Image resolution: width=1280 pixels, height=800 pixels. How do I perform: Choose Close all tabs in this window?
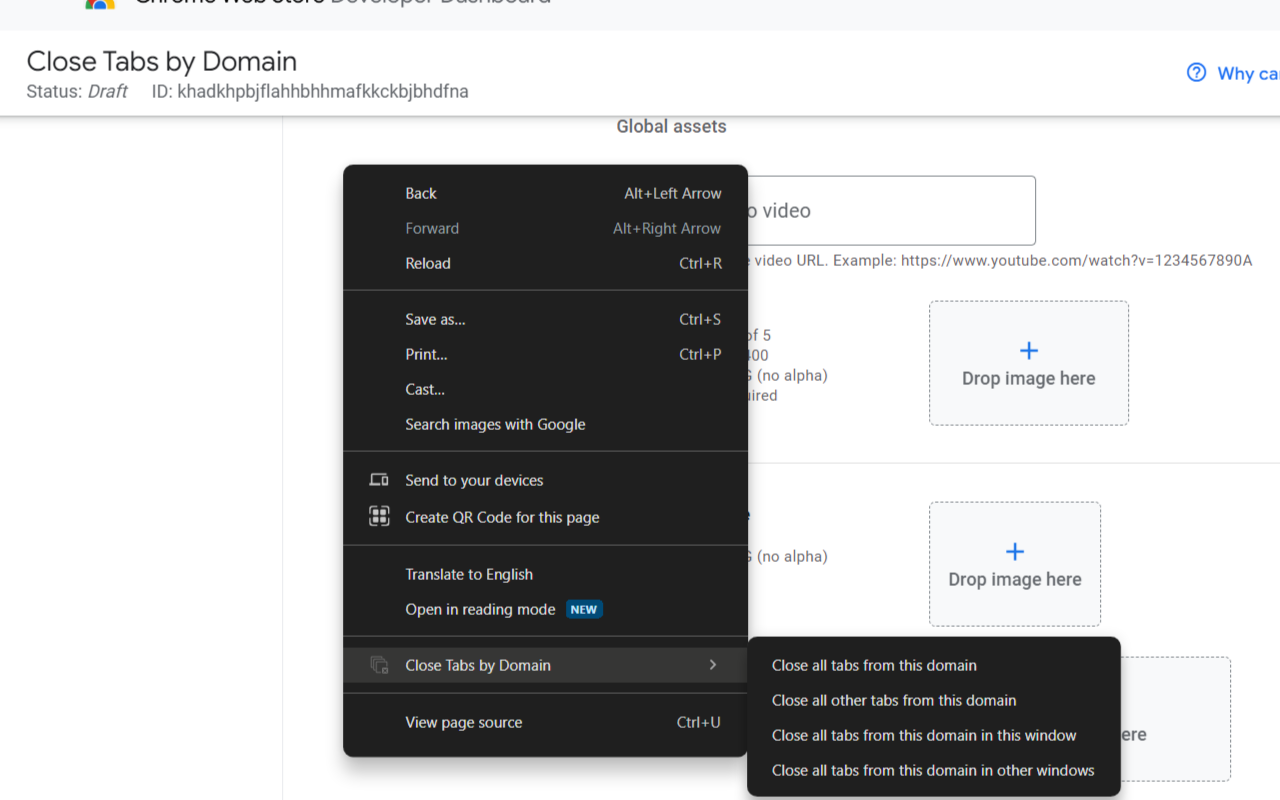(x=934, y=735)
